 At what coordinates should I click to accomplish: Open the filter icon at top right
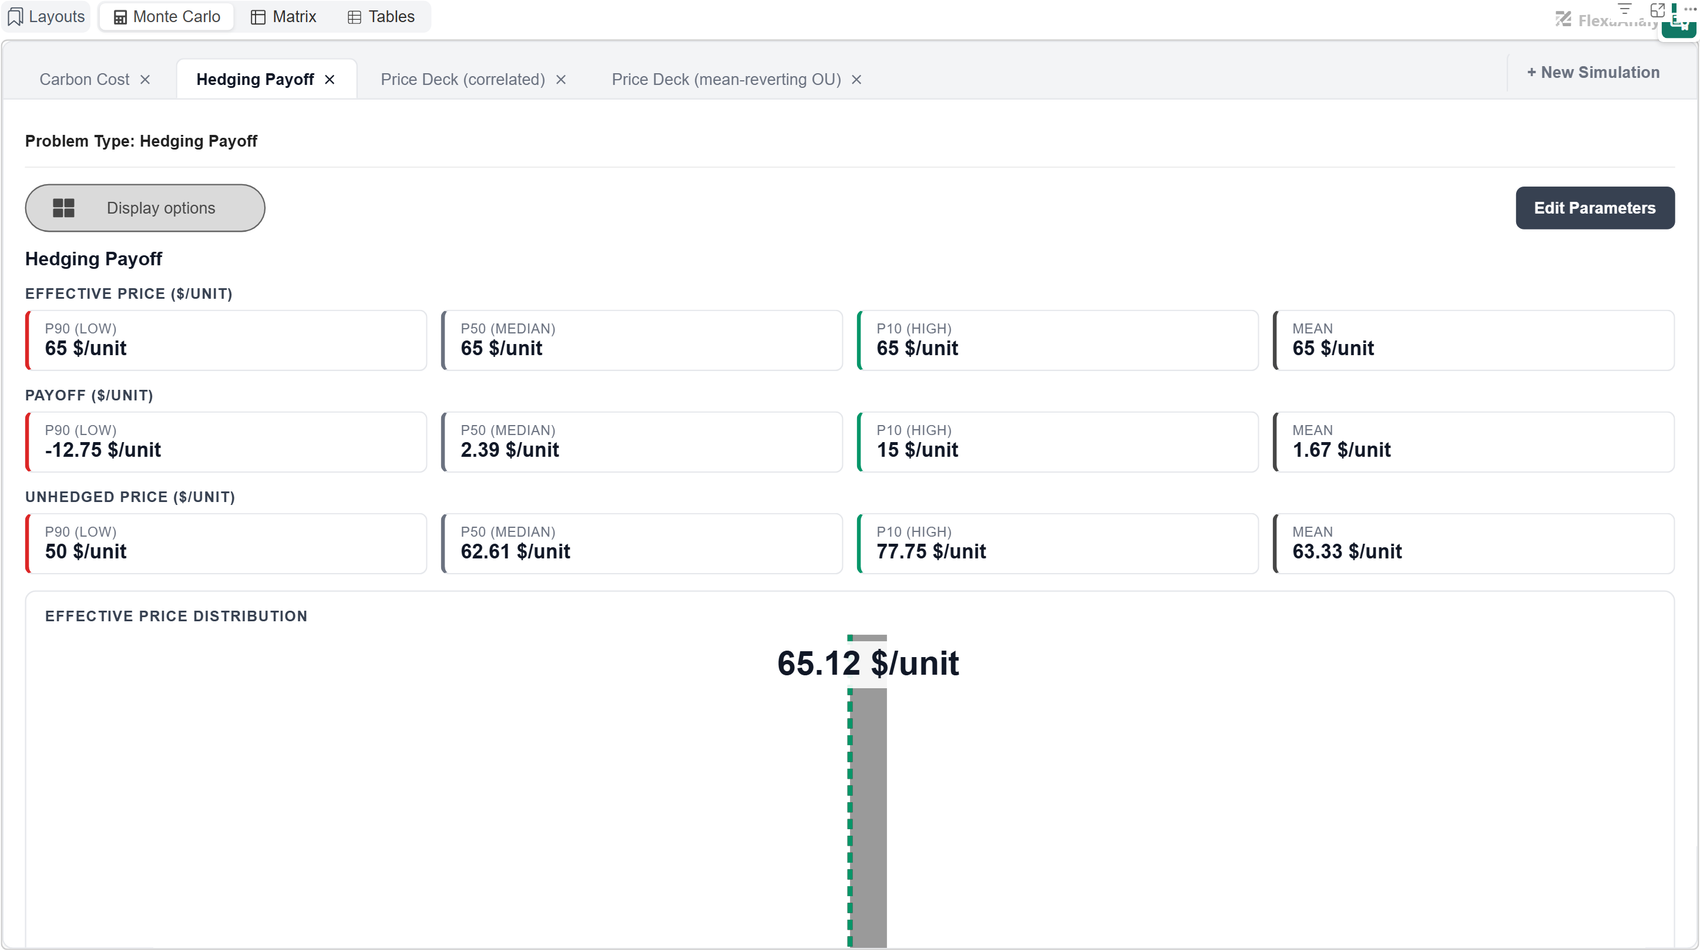point(1625,9)
